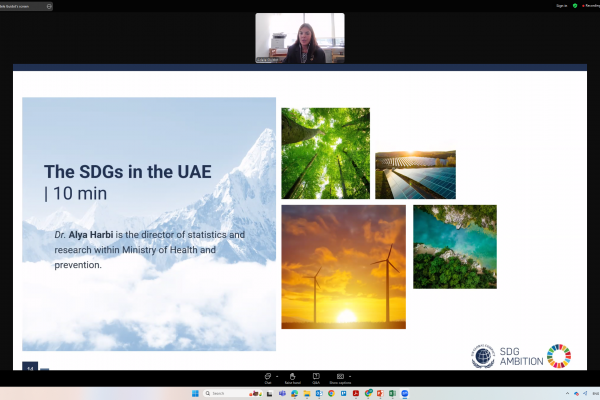Image resolution: width=600 pixels, height=400 pixels.
Task: Click the wind turbines sunset image
Action: point(343,266)
